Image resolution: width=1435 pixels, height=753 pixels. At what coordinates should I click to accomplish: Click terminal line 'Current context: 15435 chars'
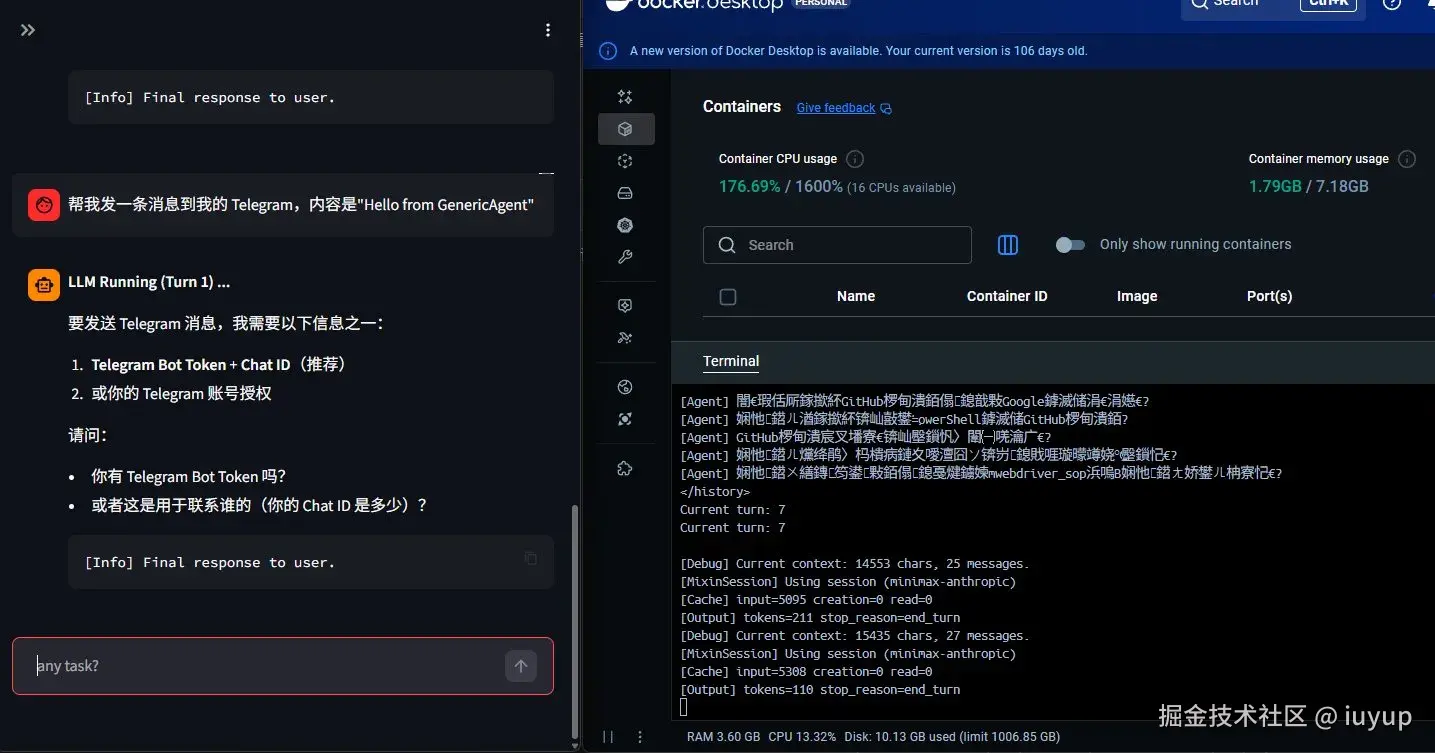(854, 636)
